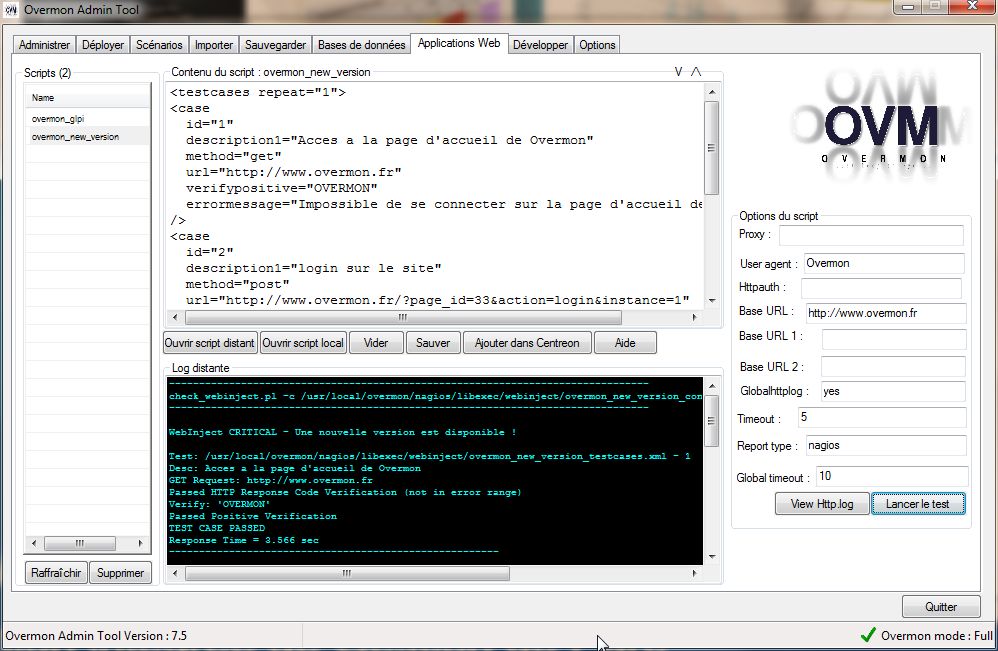
Task: Run the test with Lancer le test
Action: (918, 504)
